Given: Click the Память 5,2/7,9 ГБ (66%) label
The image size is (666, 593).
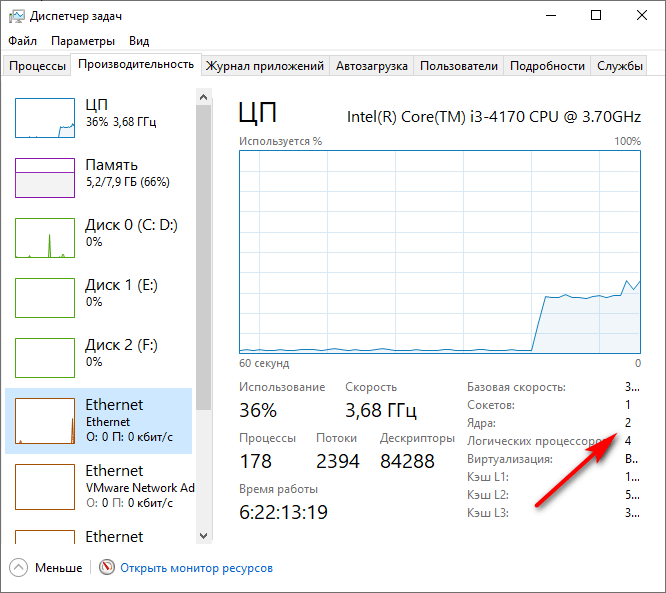Looking at the screenshot, I should 127,173.
